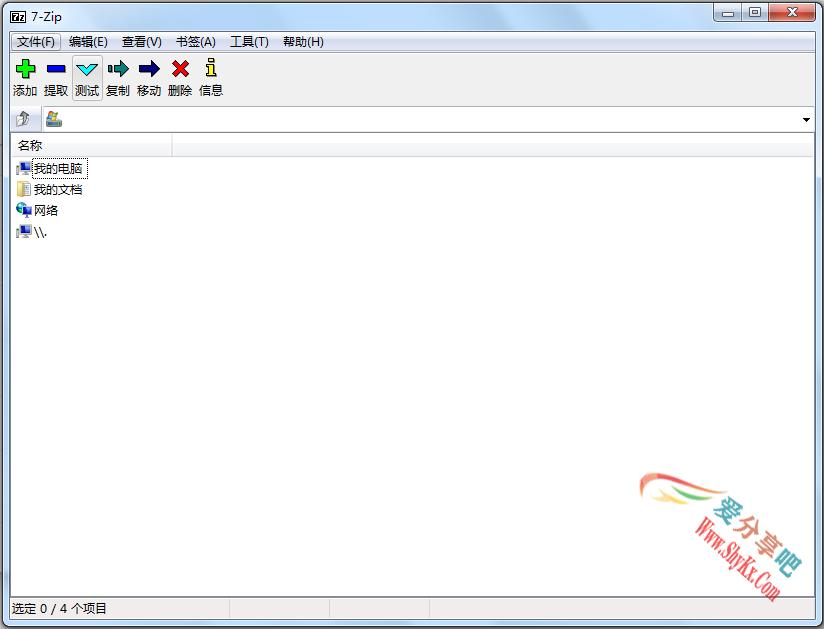The height and width of the screenshot is (629, 824).
Task: Open the View (查看) menu
Action: point(141,42)
